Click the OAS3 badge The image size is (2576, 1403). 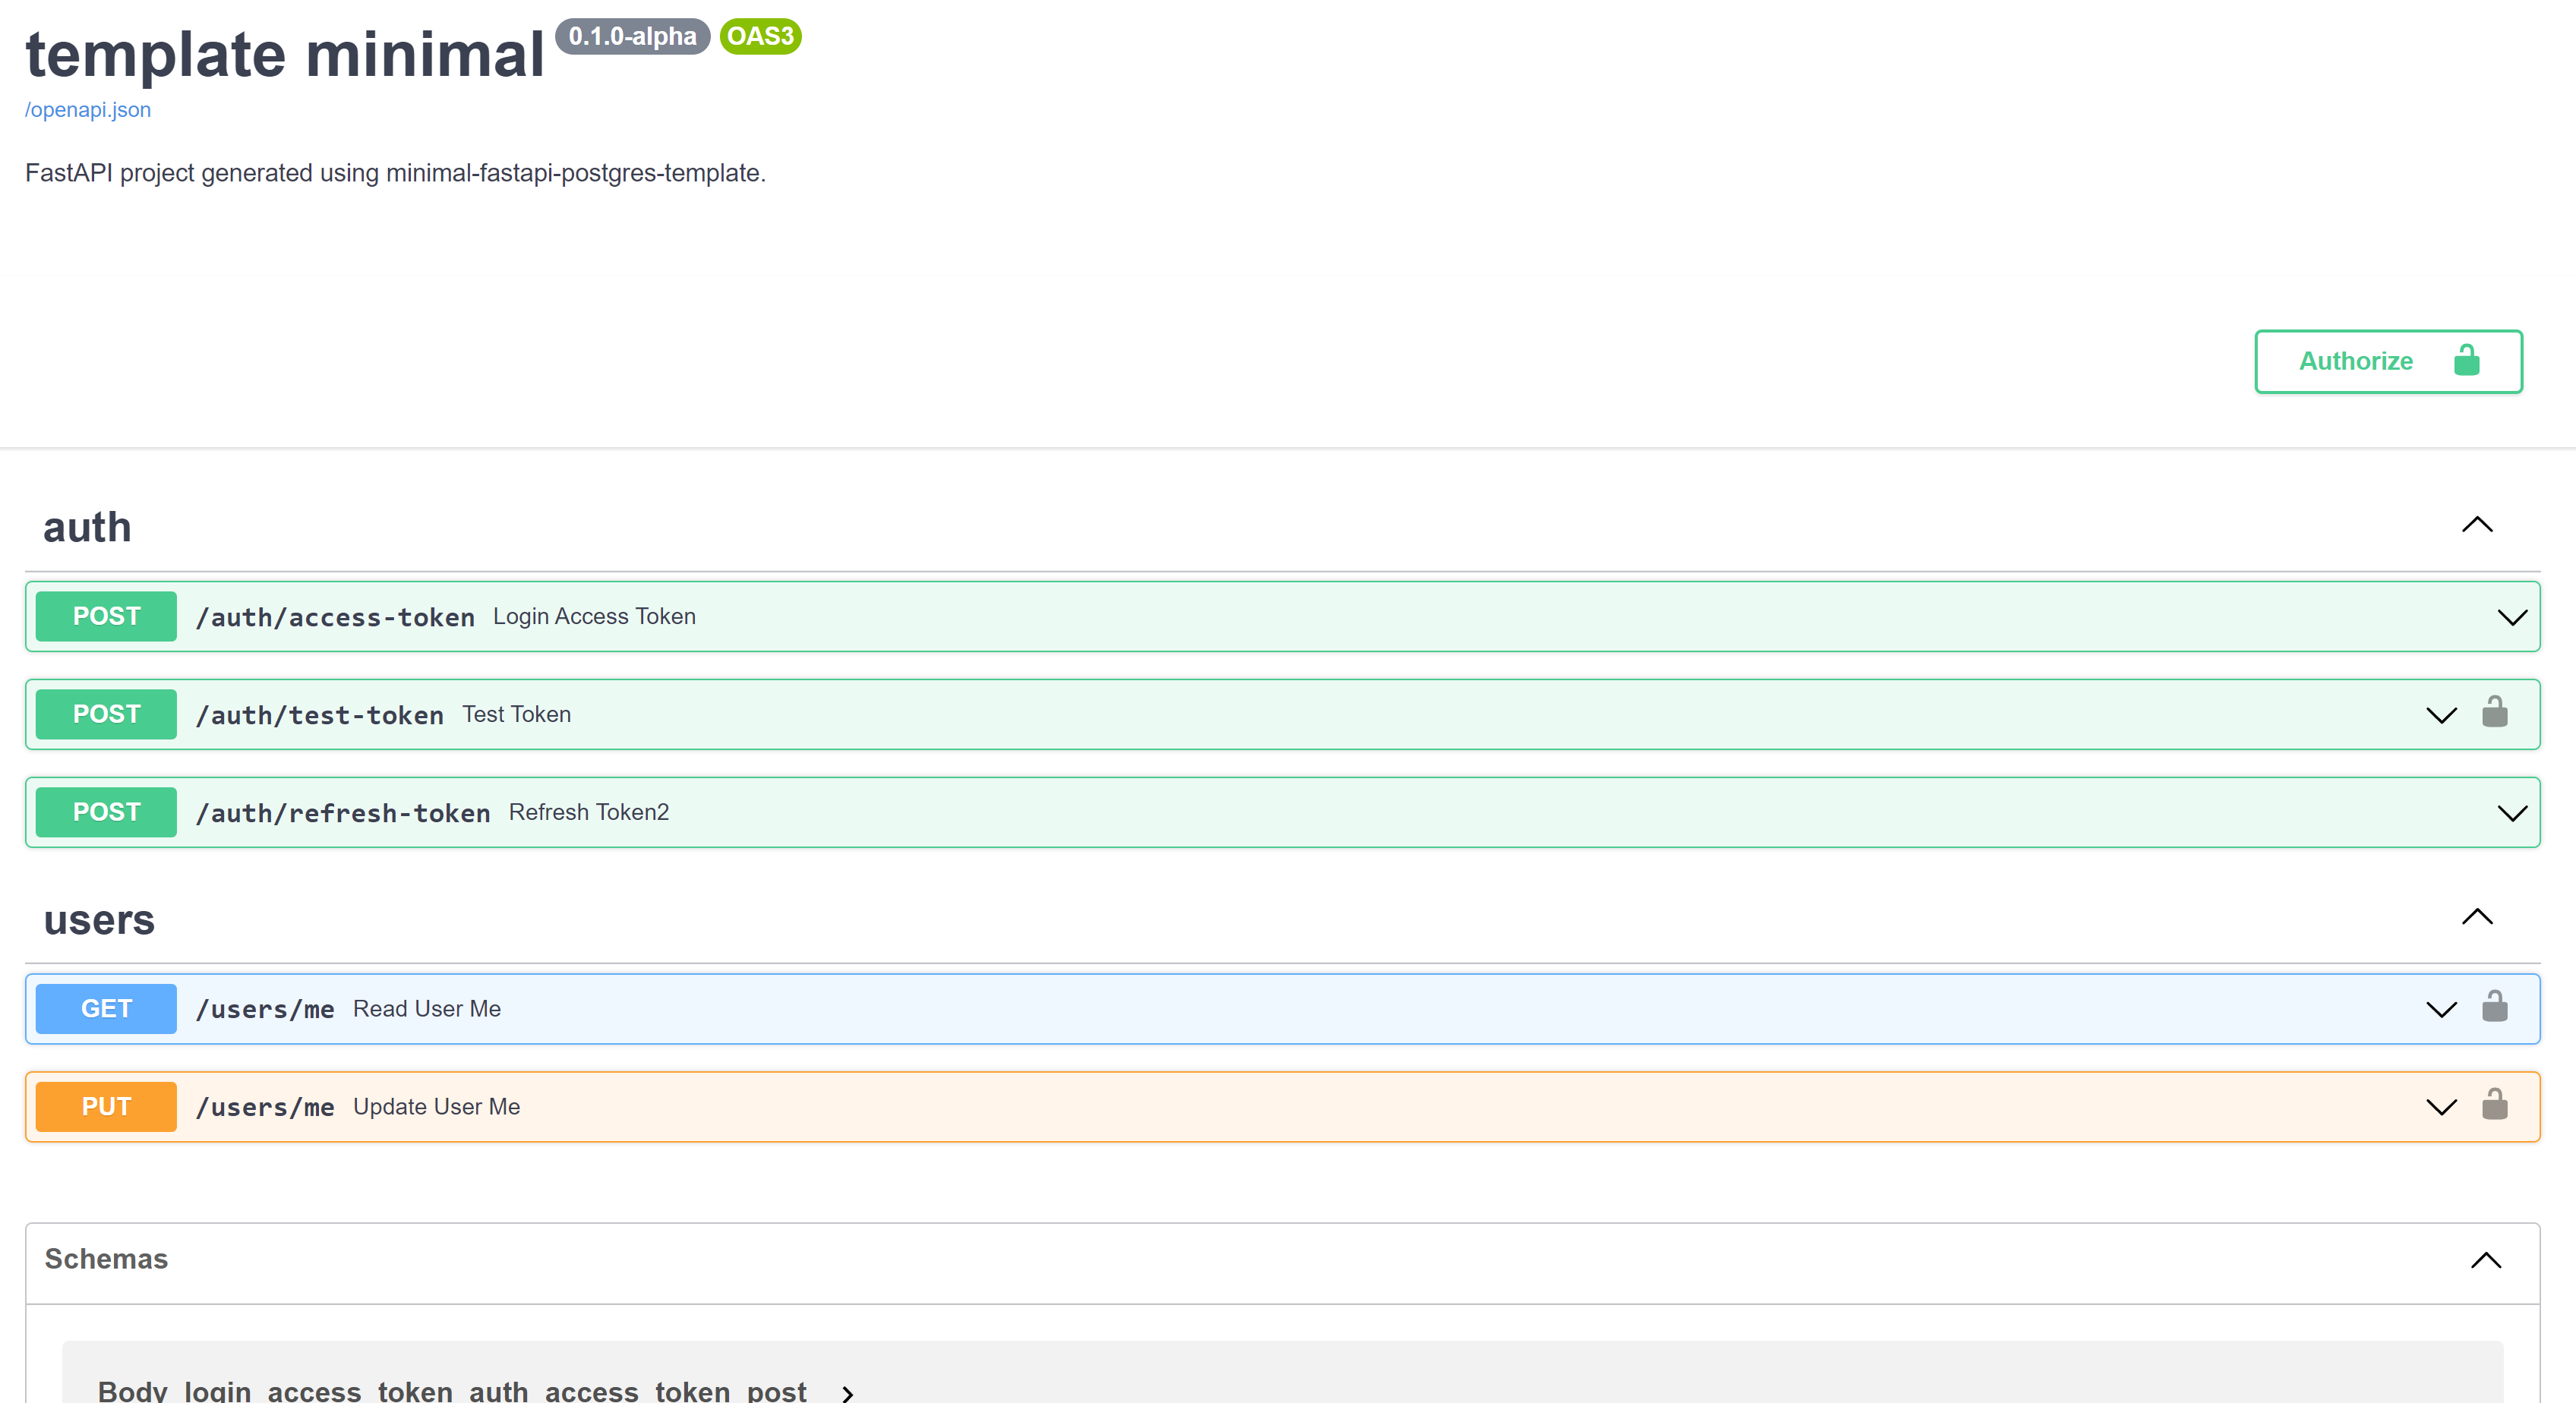pyautogui.click(x=760, y=37)
